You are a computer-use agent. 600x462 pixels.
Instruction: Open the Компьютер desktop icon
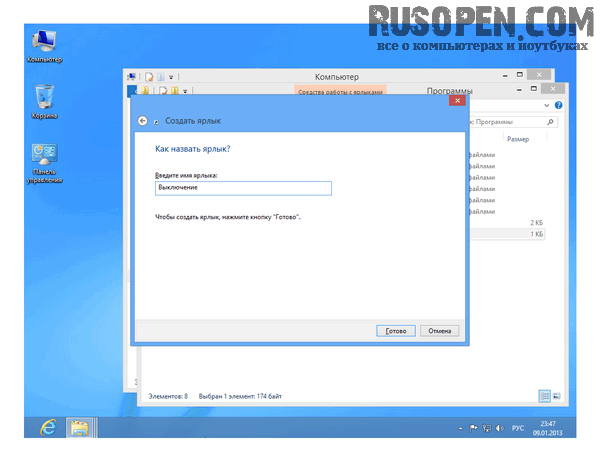pyautogui.click(x=44, y=45)
